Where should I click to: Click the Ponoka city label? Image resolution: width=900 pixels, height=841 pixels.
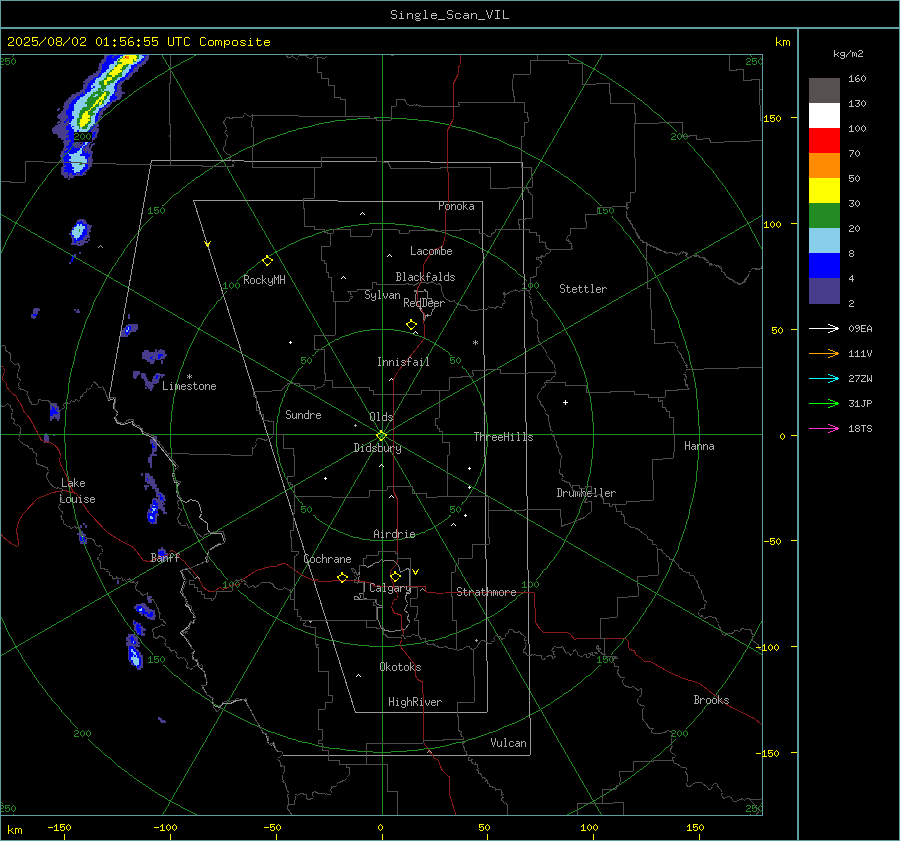(x=456, y=206)
